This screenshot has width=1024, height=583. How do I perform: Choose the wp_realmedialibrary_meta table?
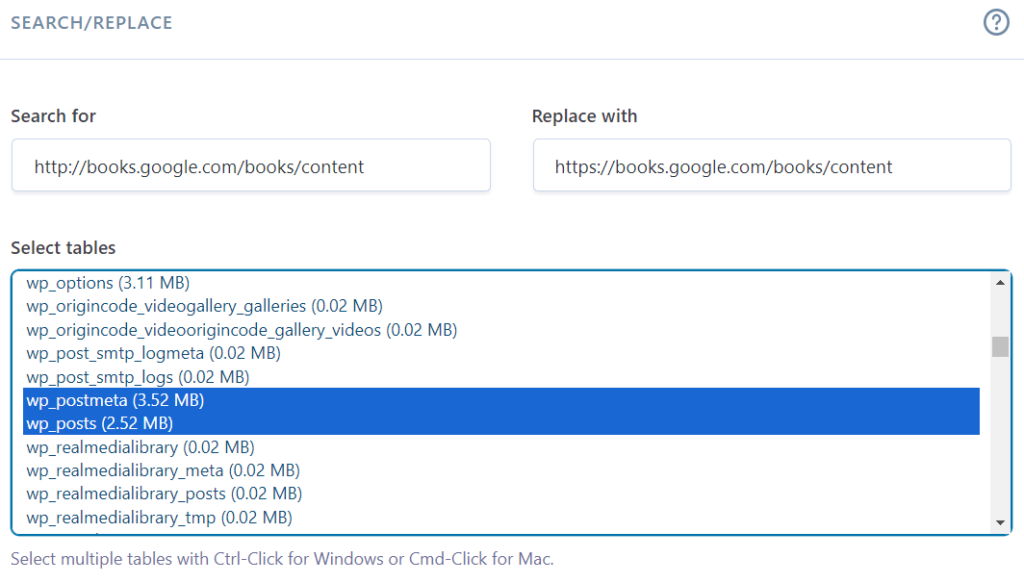163,470
